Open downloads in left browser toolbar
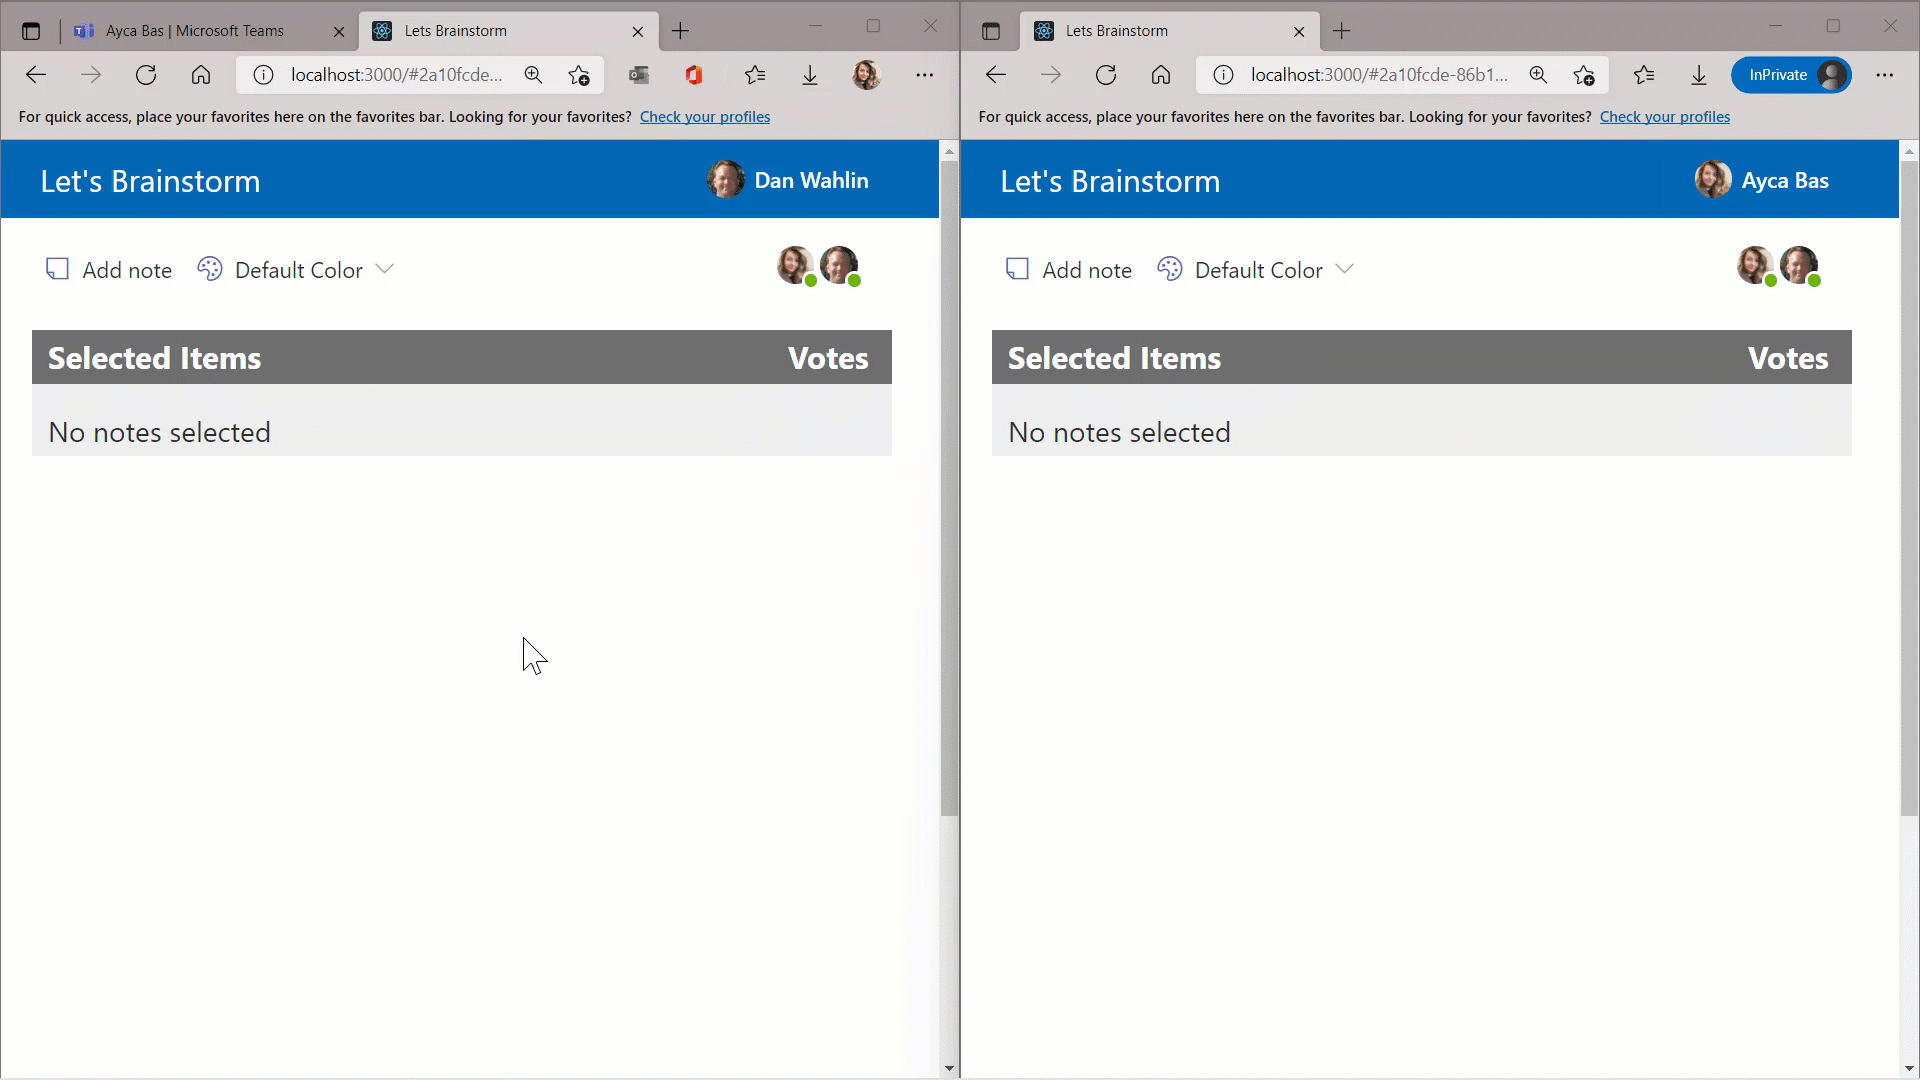Image resolution: width=1920 pixels, height=1080 pixels. [x=810, y=75]
